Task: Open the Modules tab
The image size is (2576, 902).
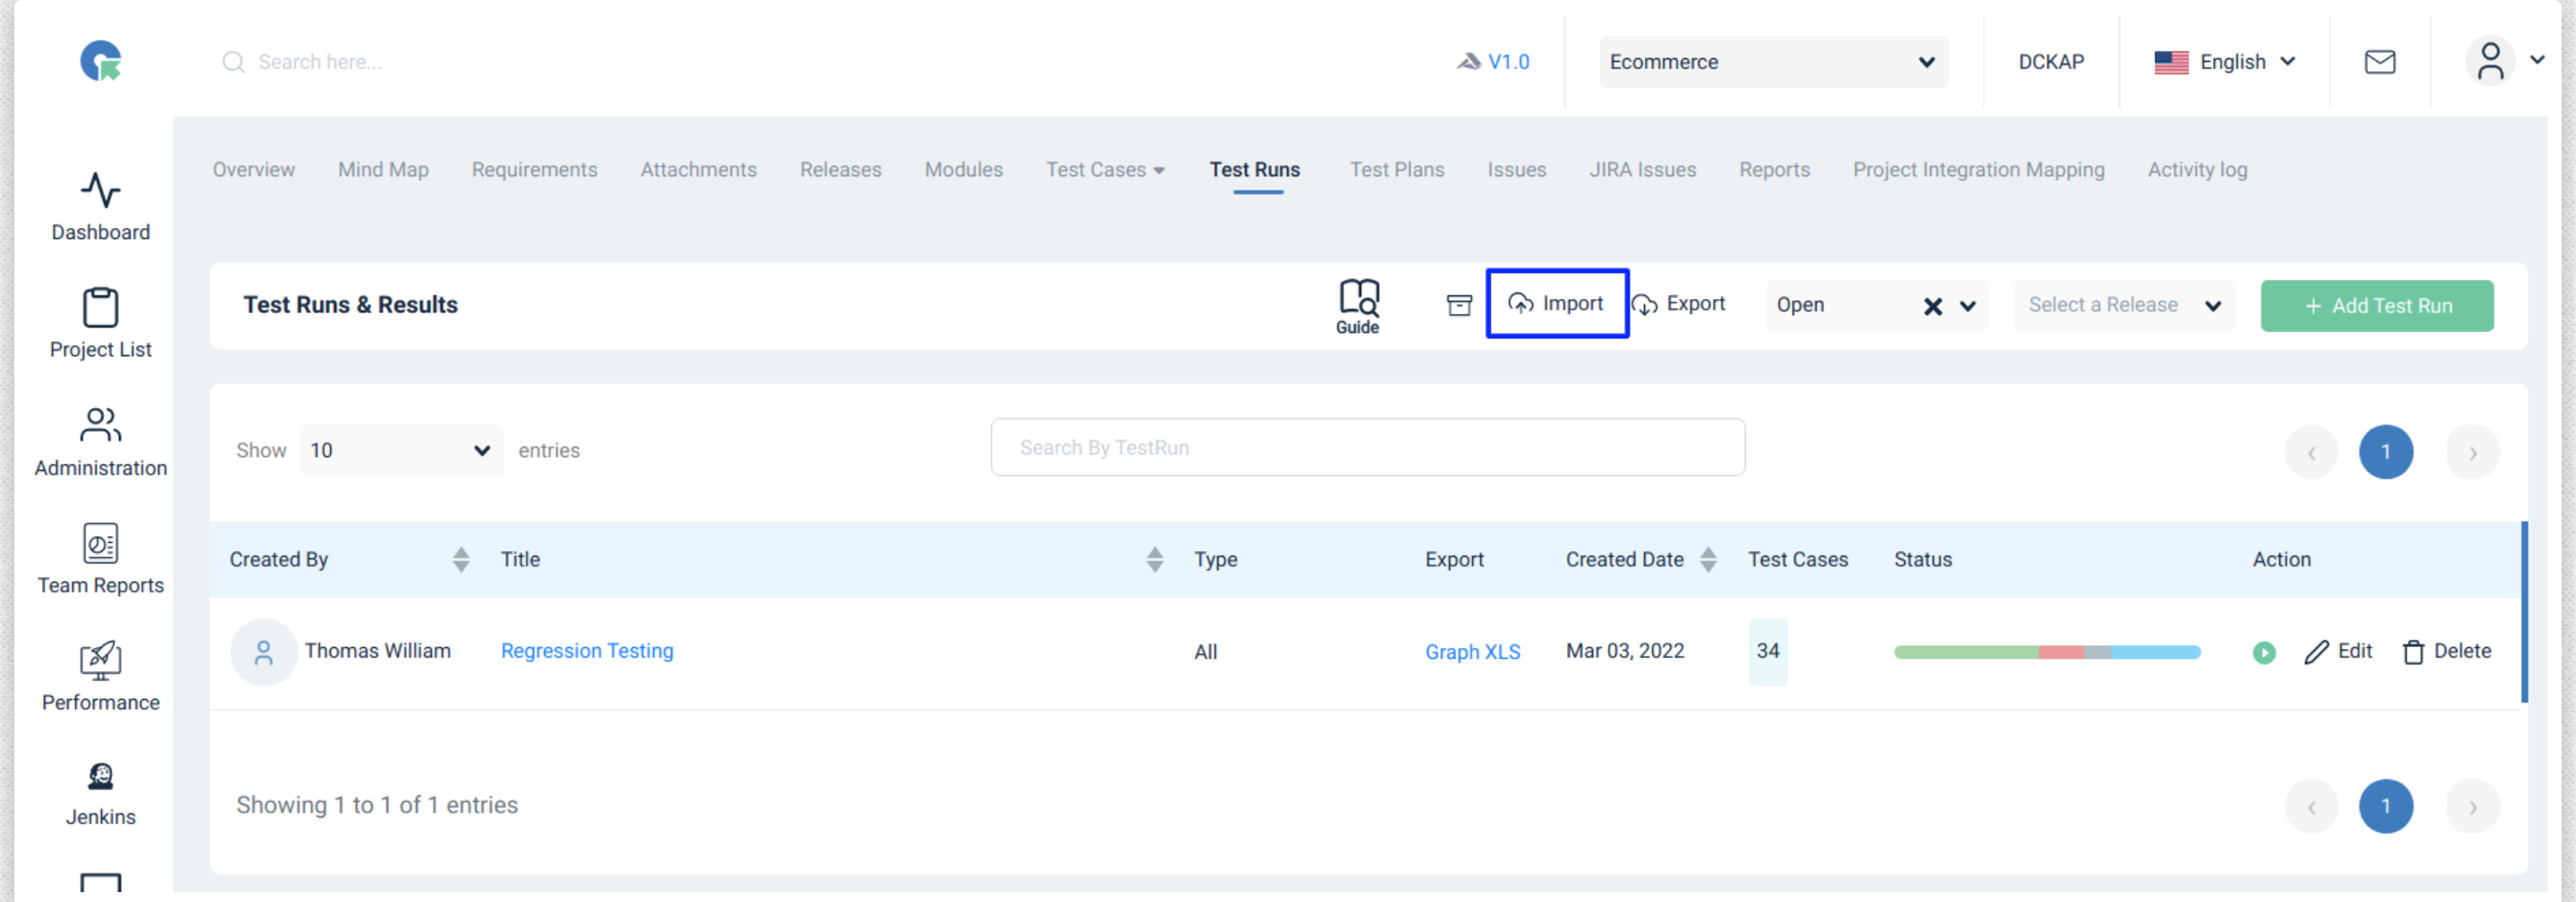Action: (x=963, y=170)
